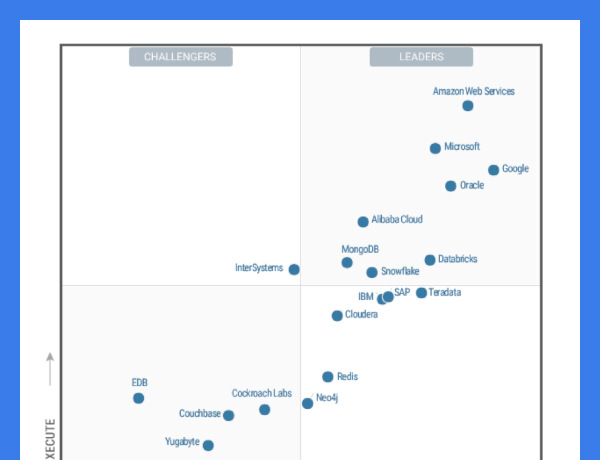The width and height of the screenshot is (600, 460).
Task: Click the Amazon Web Services data point
Action: coord(468,106)
